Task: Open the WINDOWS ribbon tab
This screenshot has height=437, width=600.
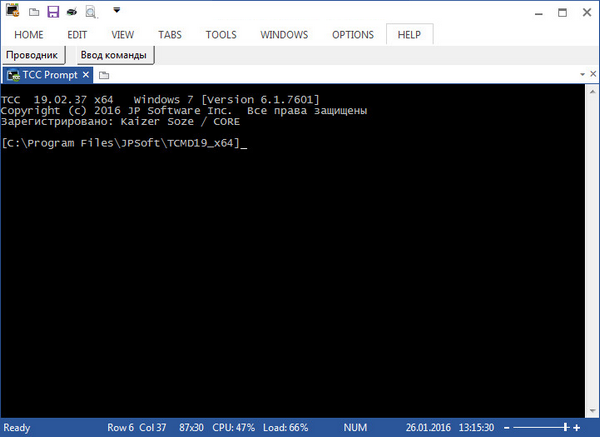Action: [284, 35]
